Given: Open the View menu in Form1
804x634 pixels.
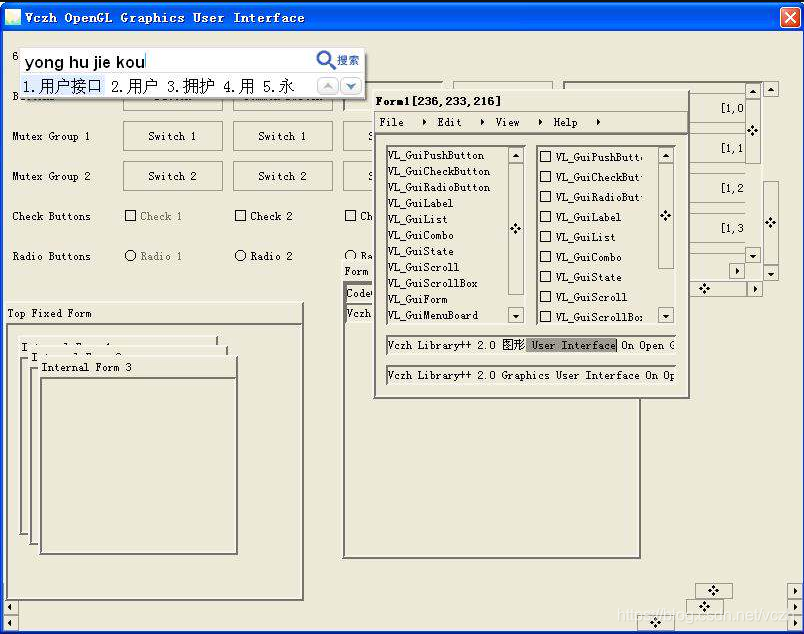Looking at the screenshot, I should [508, 122].
